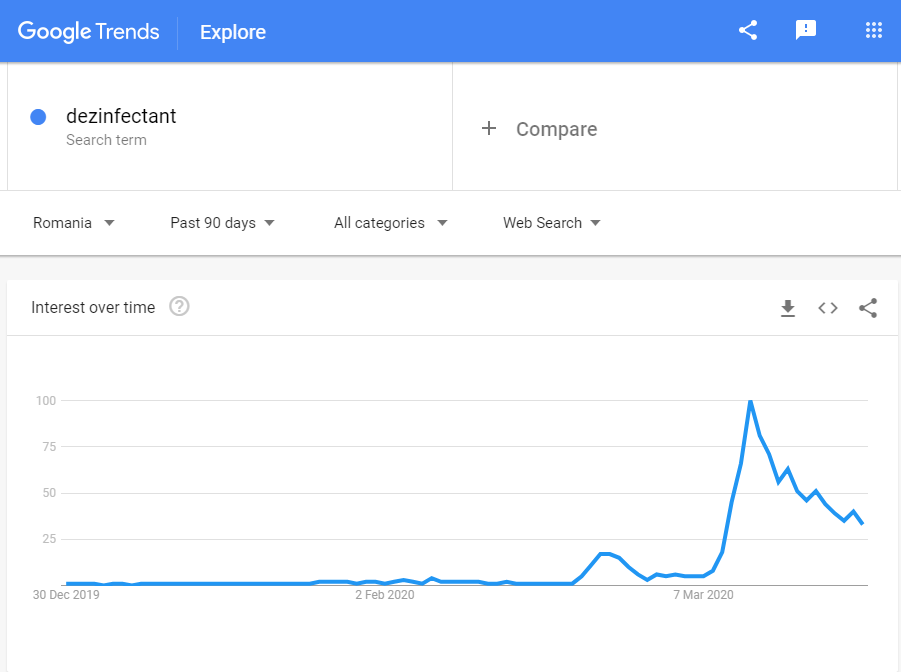This screenshot has height=672, width=901.
Task: Open the feedback icon in the header
Action: (806, 30)
